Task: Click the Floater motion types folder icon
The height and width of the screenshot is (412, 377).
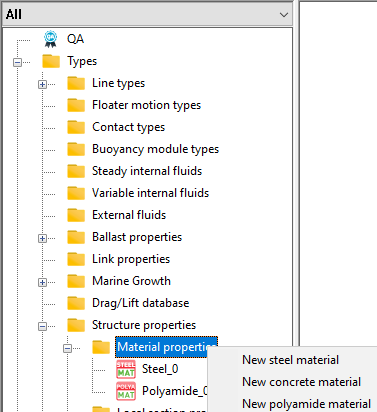Action: pyautogui.click(x=76, y=105)
